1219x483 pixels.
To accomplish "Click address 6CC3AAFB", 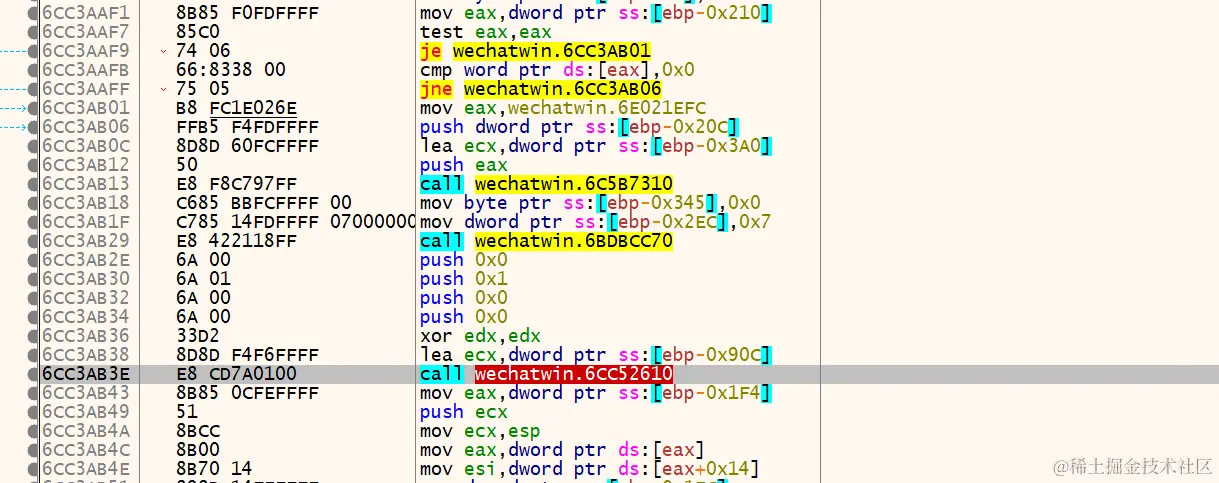I will pos(86,70).
